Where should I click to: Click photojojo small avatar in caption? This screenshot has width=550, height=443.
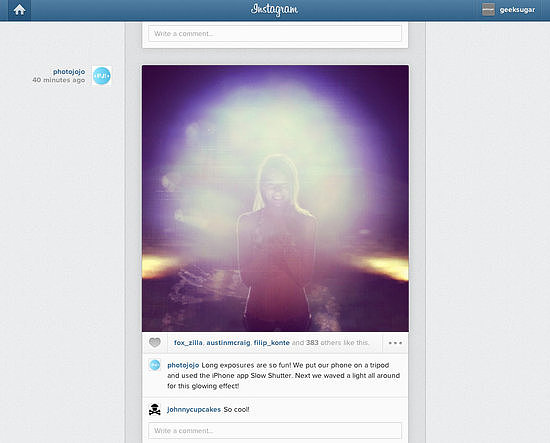pos(155,365)
